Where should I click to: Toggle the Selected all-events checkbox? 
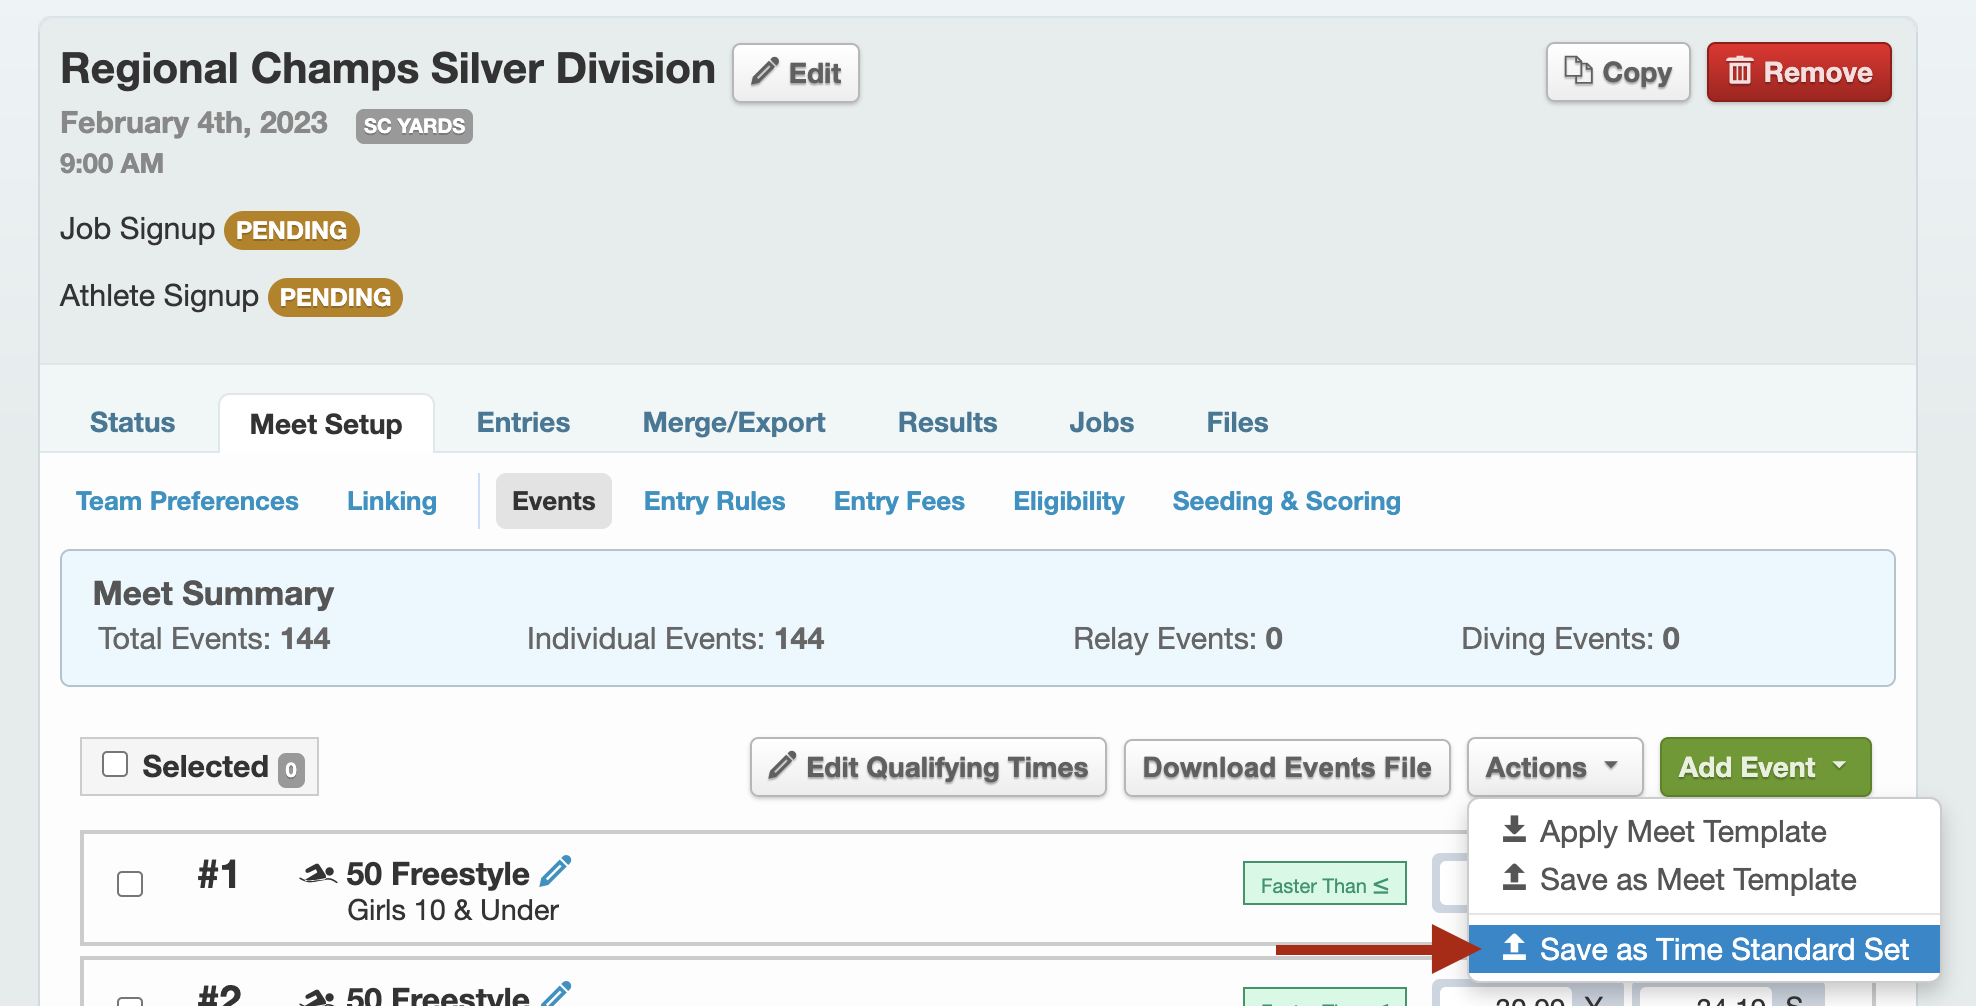pos(115,765)
